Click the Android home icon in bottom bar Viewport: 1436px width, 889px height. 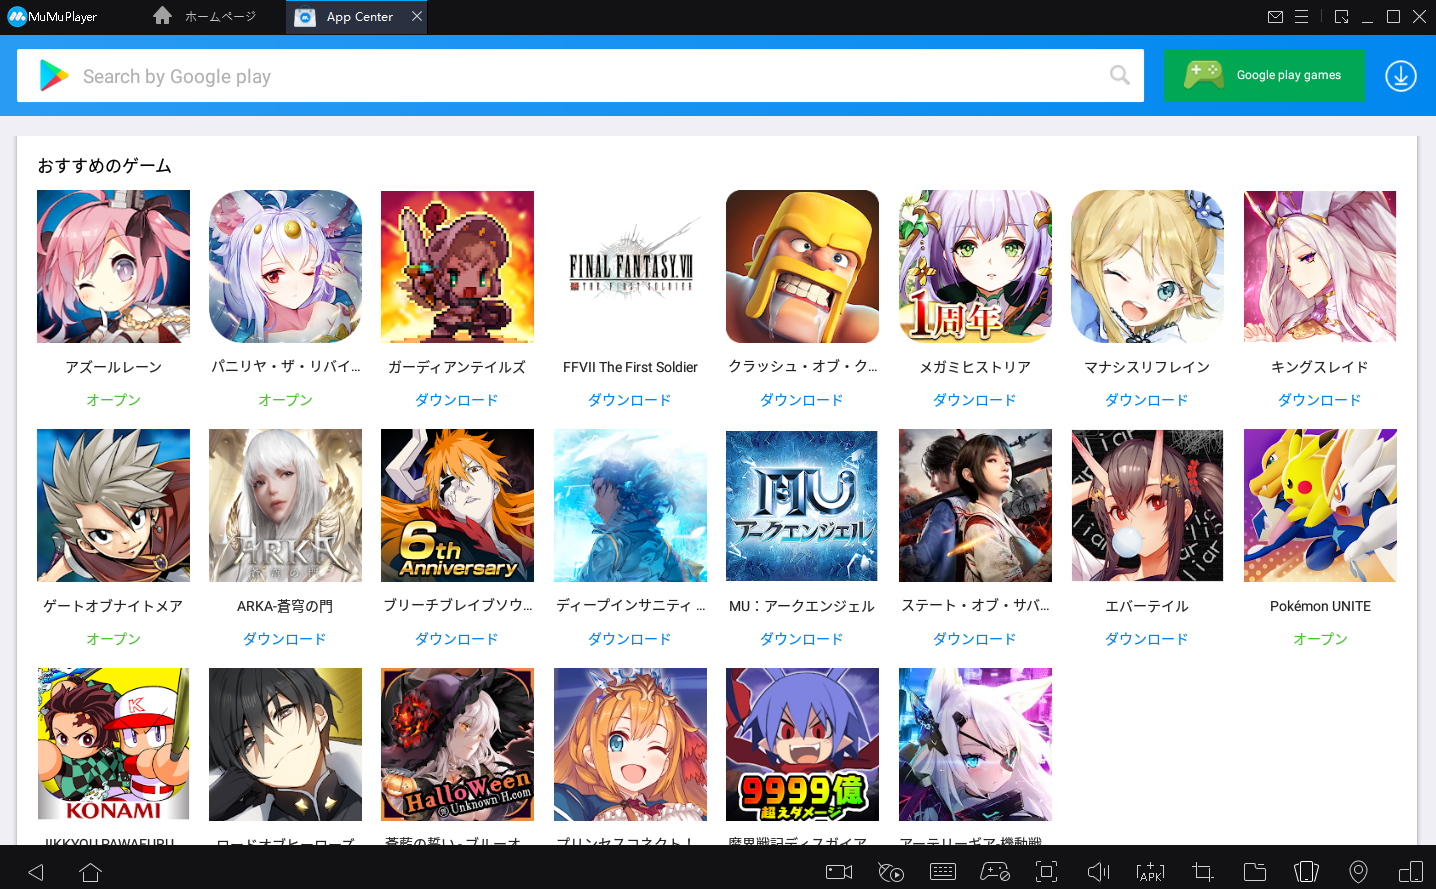pos(91,872)
